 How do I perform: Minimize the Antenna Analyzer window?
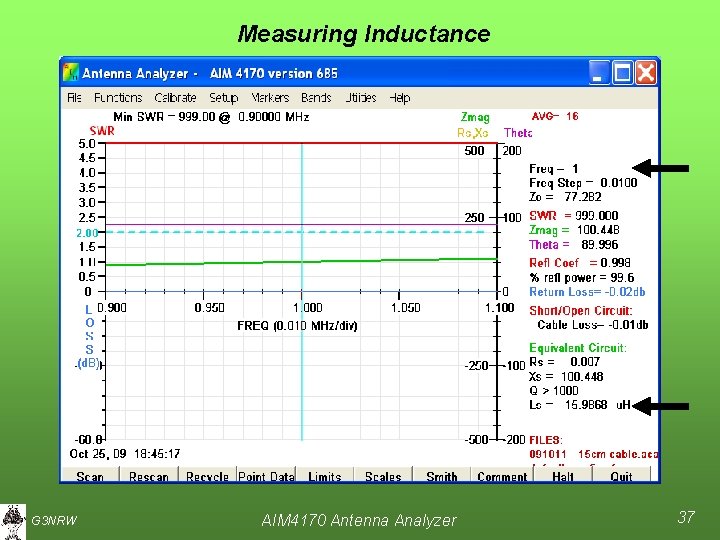(599, 73)
